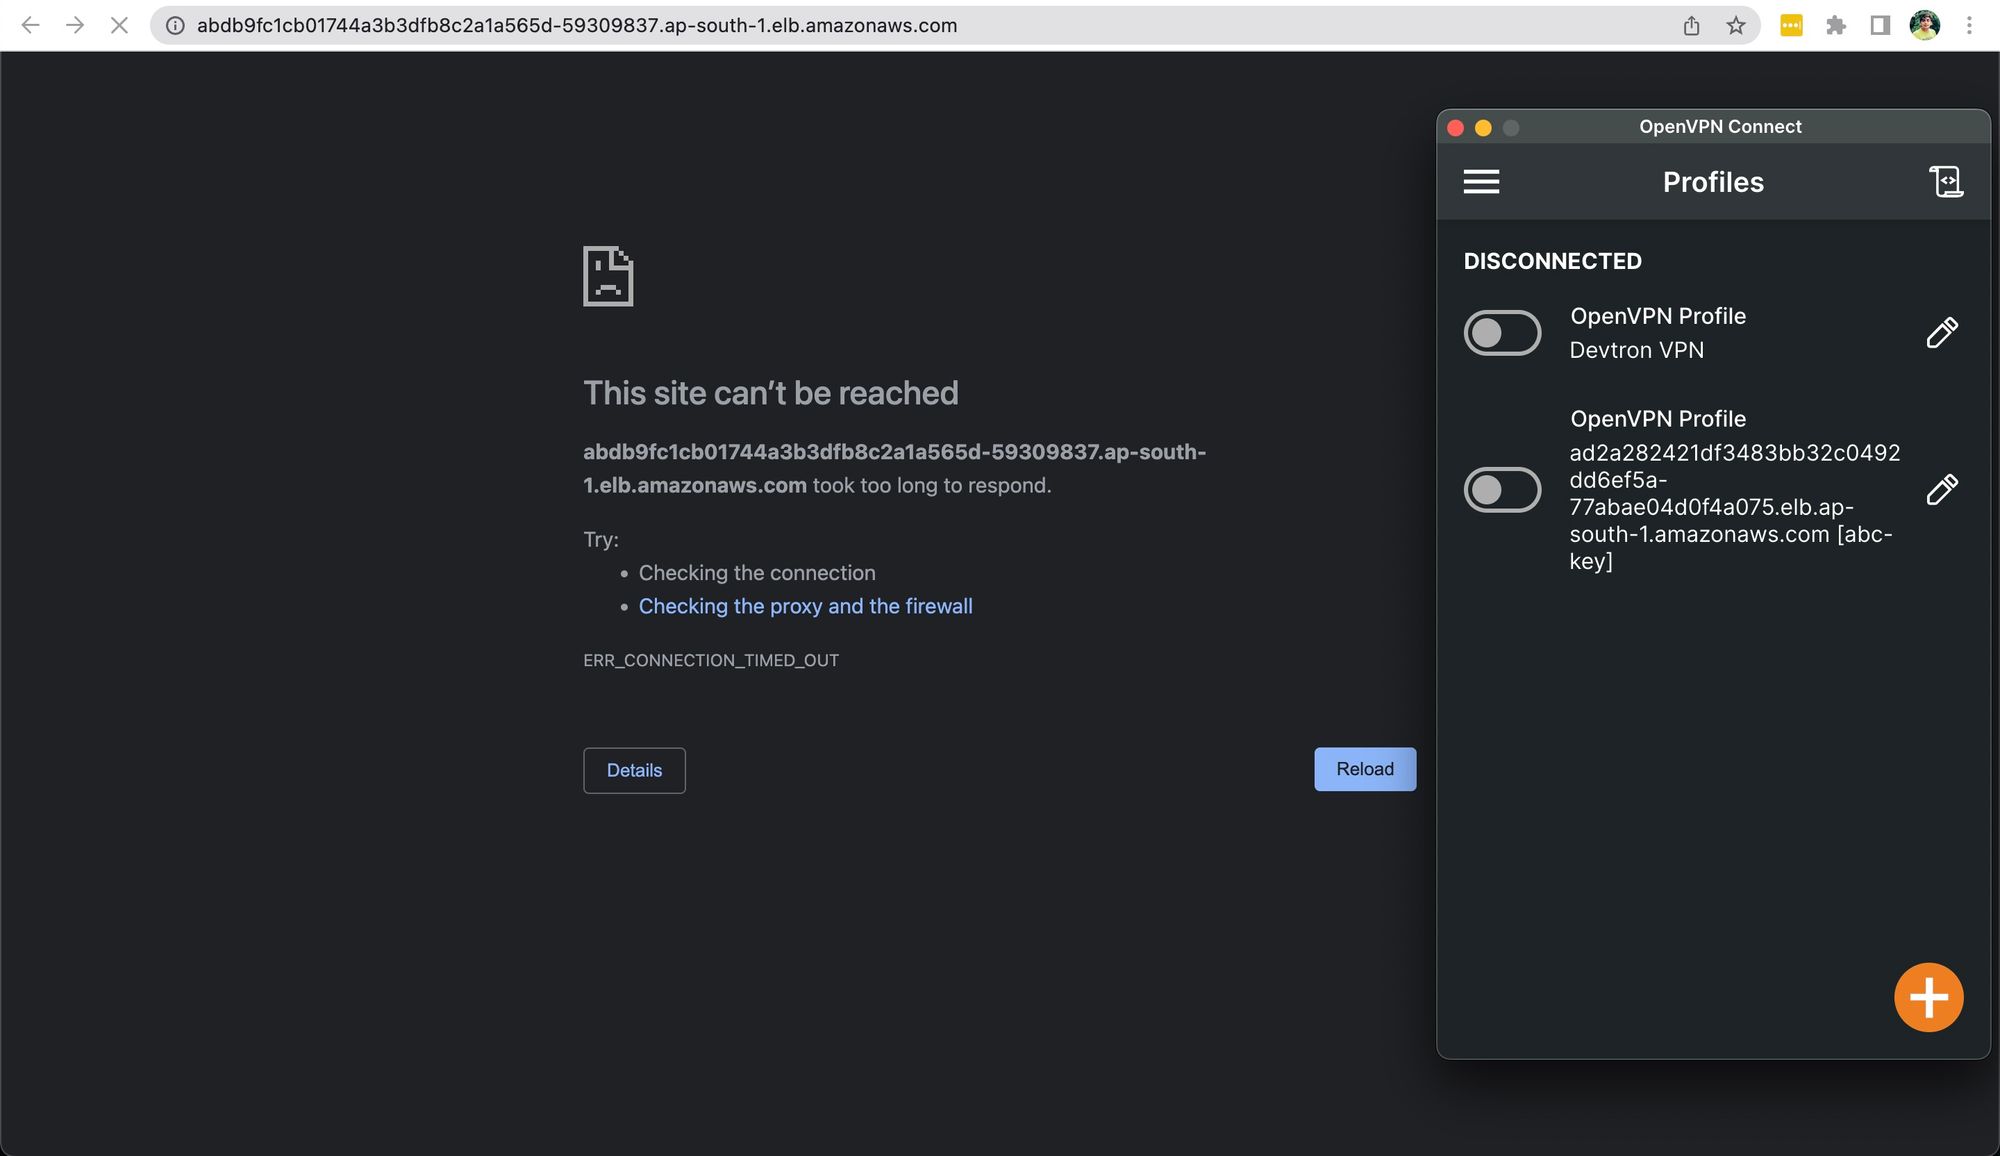Viewport: 2000px width, 1156px height.
Task: Toggle the Devtron VPN profile switch
Action: [x=1502, y=332]
